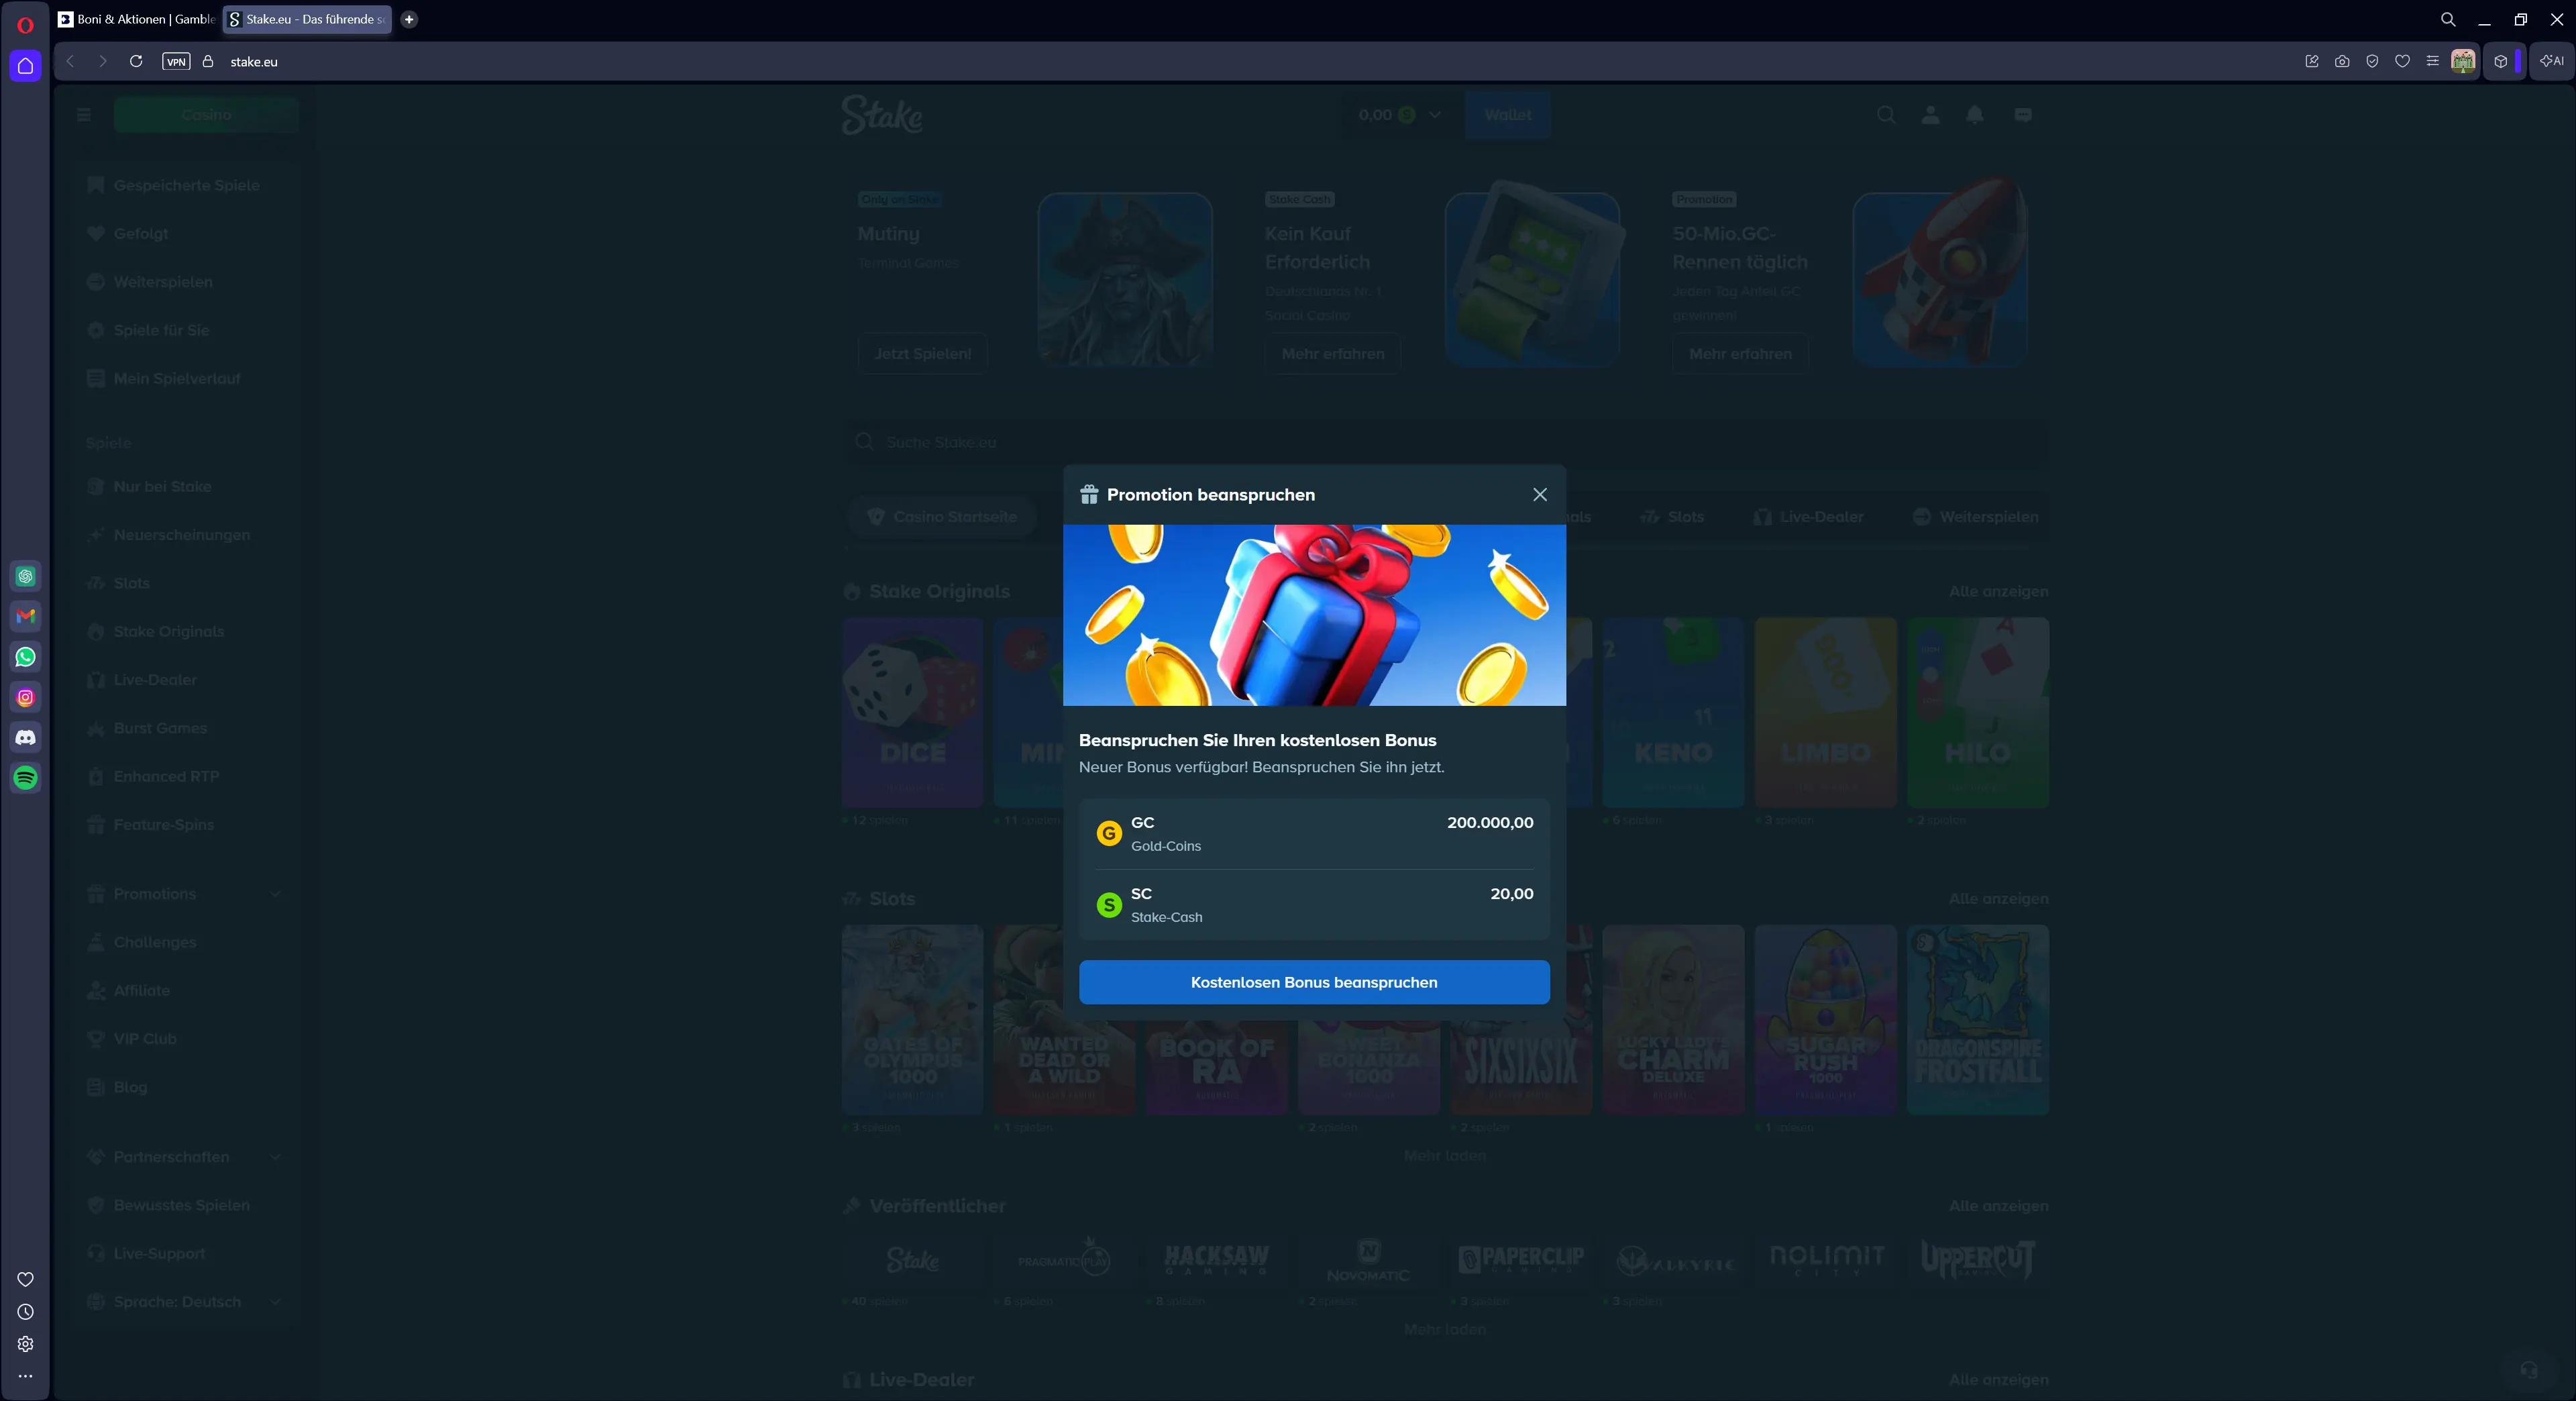The height and width of the screenshot is (1401, 2576).
Task: Open VIP Club in the sidebar
Action: tap(186, 1039)
